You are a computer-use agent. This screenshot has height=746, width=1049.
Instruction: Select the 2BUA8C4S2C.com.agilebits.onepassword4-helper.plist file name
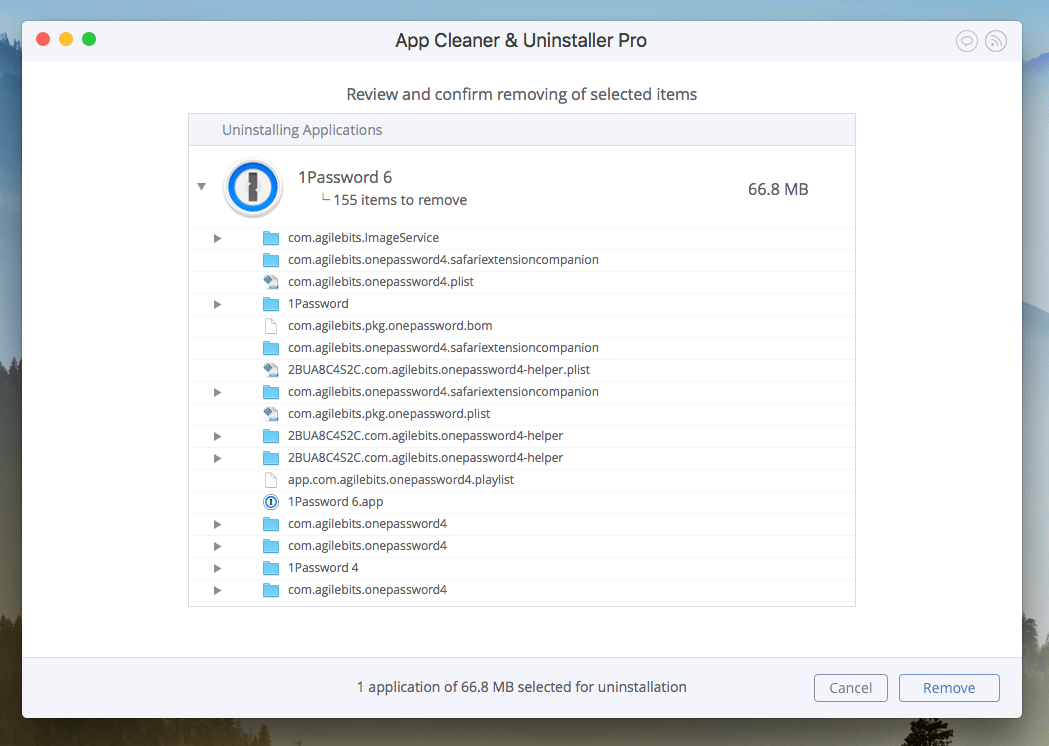click(439, 370)
